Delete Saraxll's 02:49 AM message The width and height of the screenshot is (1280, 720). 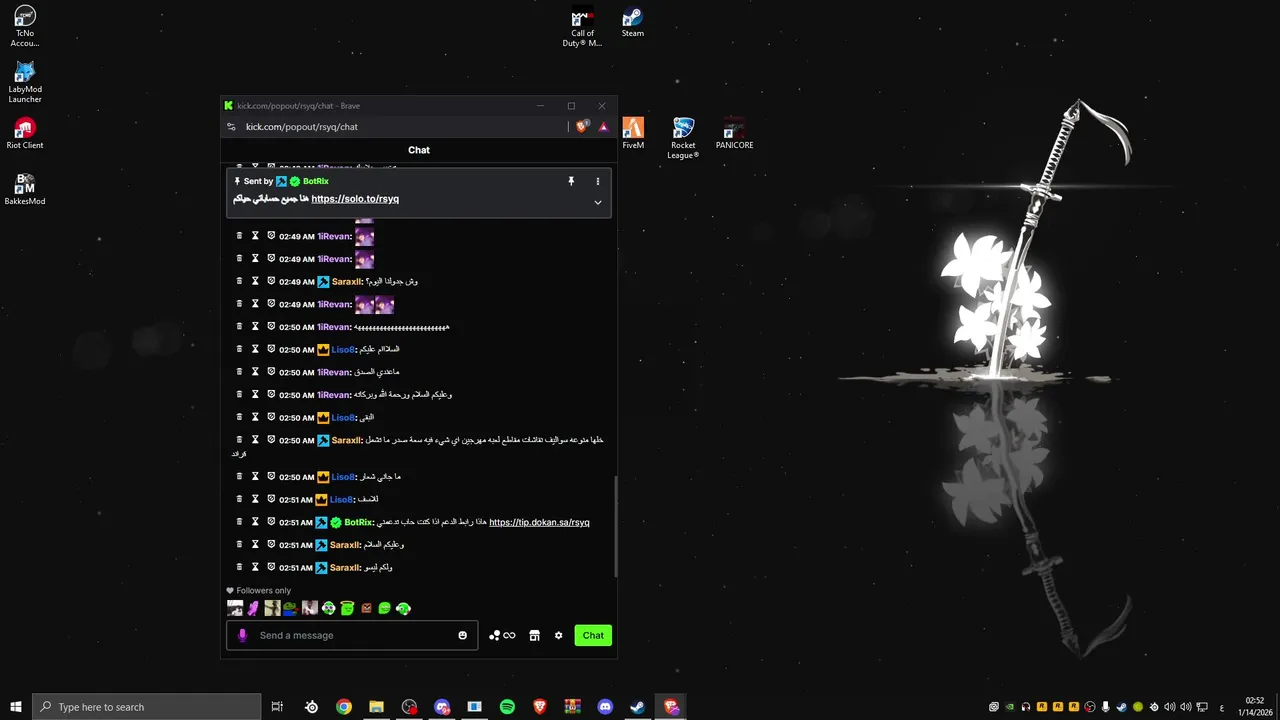pyautogui.click(x=239, y=281)
